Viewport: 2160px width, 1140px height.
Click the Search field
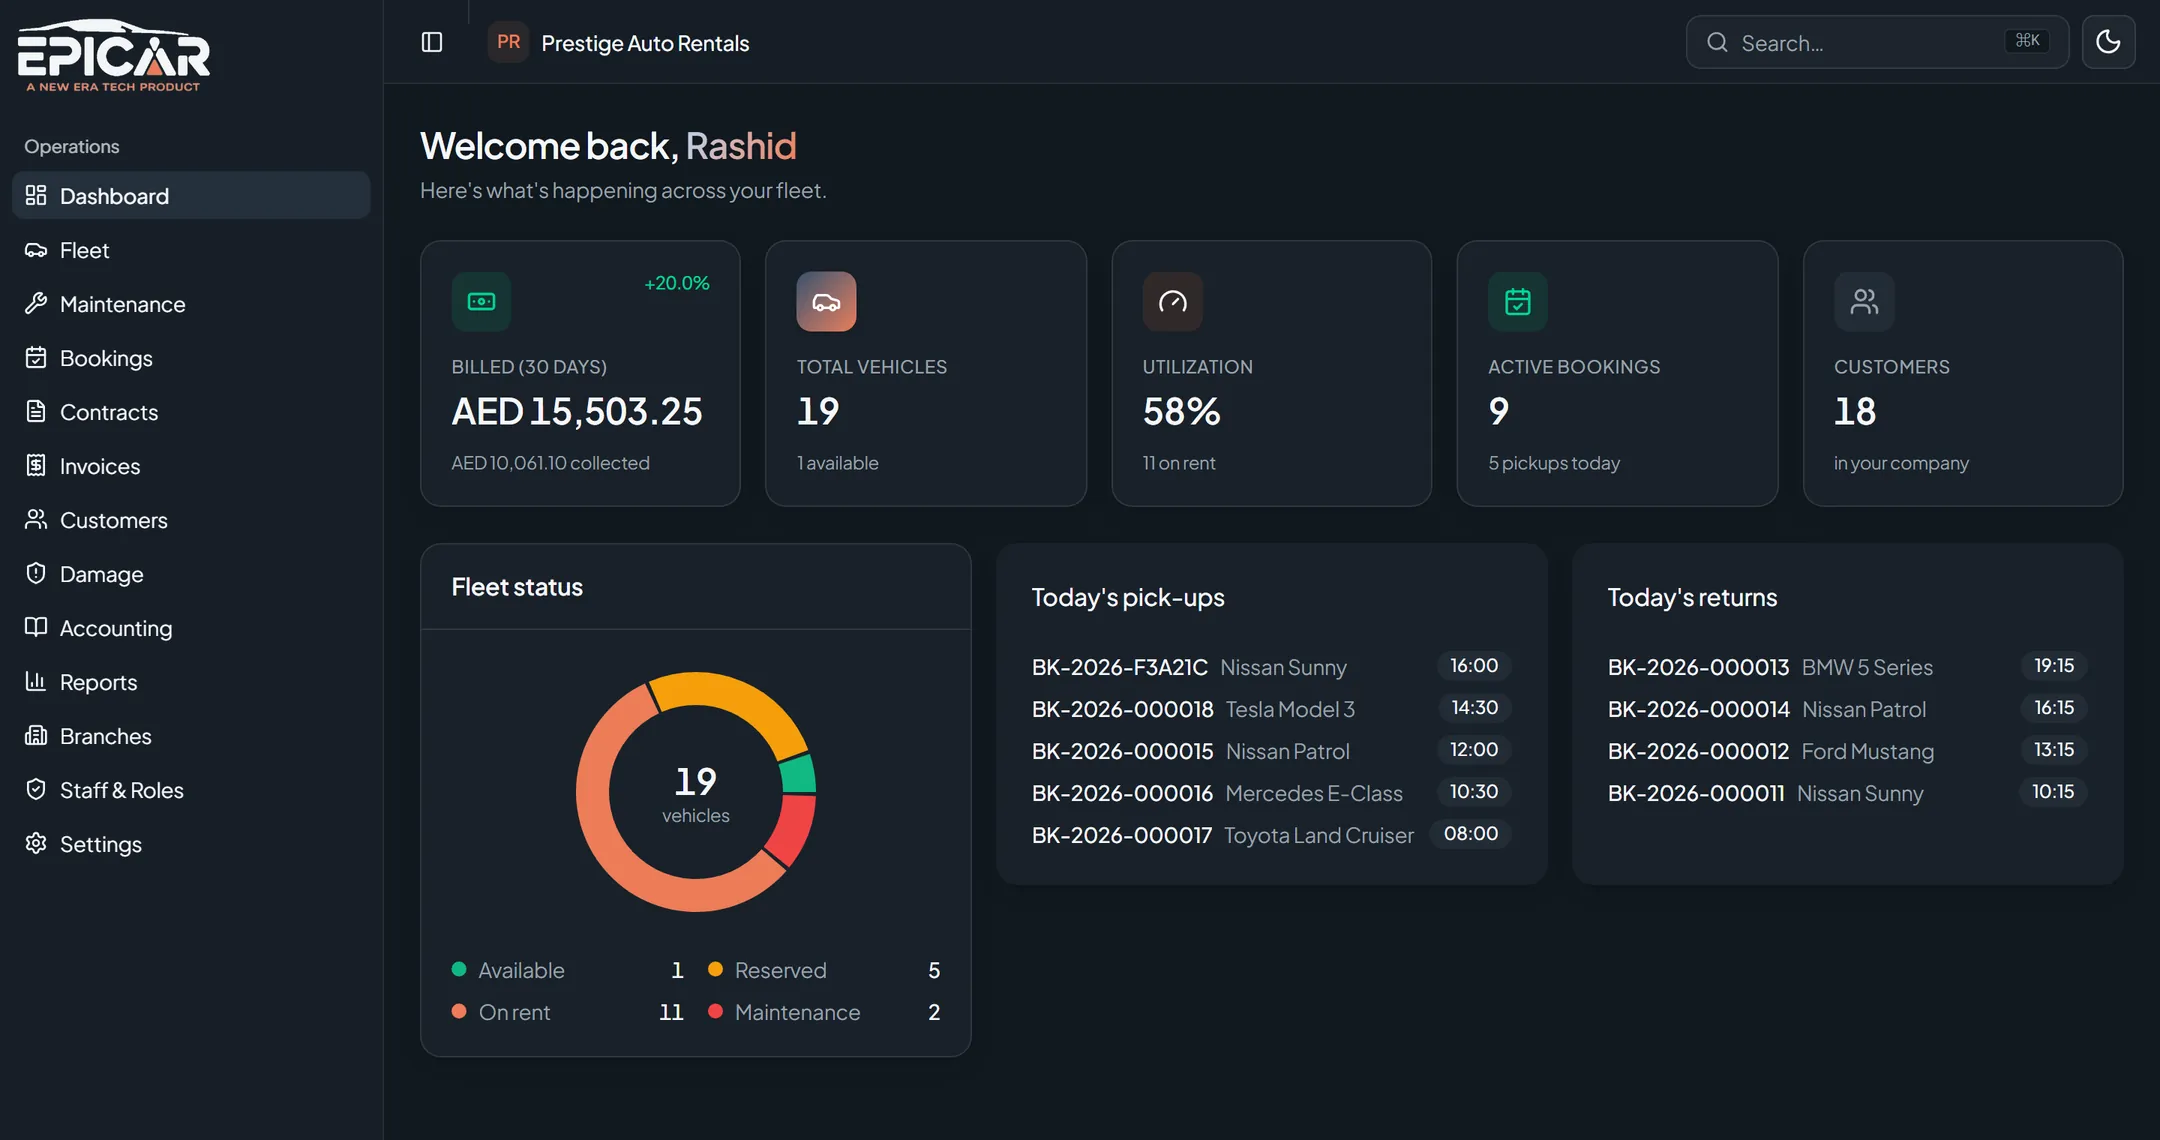(1877, 42)
